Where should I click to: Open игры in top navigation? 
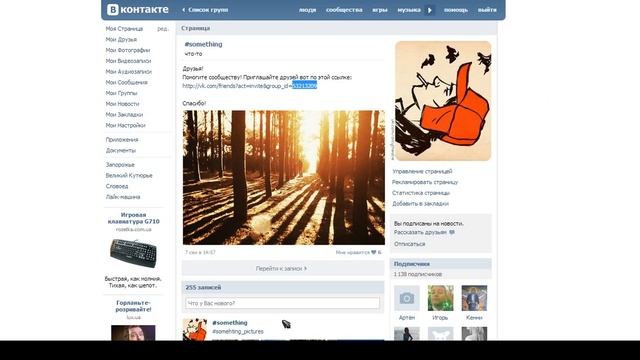coord(380,10)
